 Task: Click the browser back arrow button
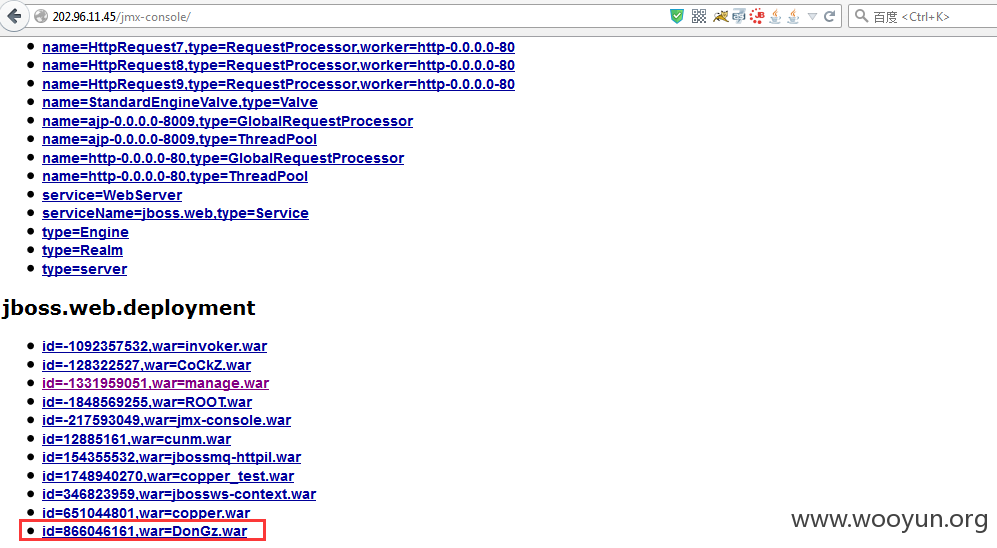[x=14, y=16]
